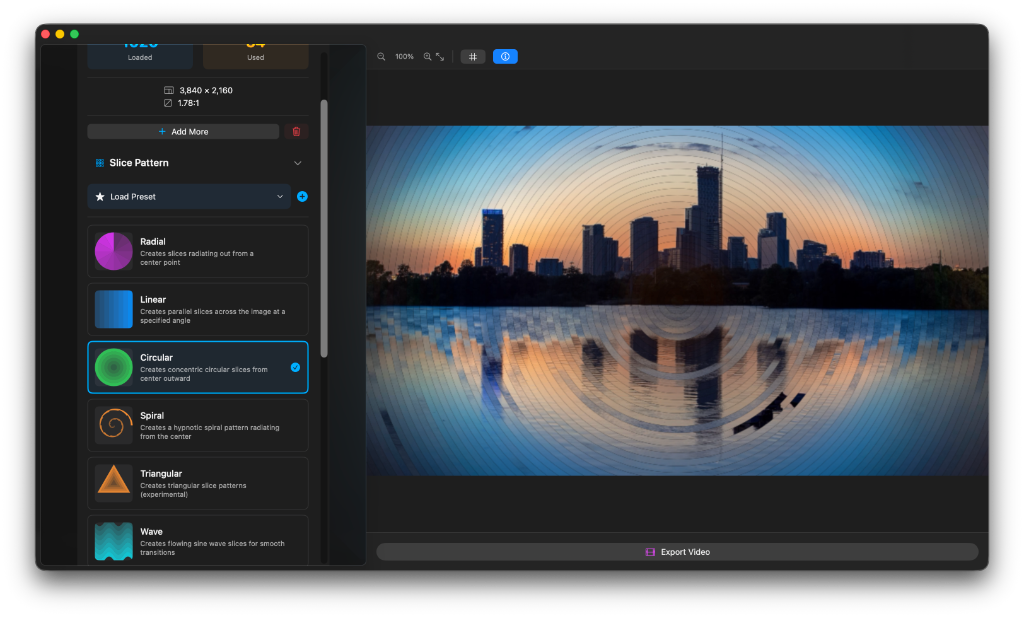The image size is (1024, 617).
Task: Click the zoom in magnifier icon
Action: coord(427,56)
